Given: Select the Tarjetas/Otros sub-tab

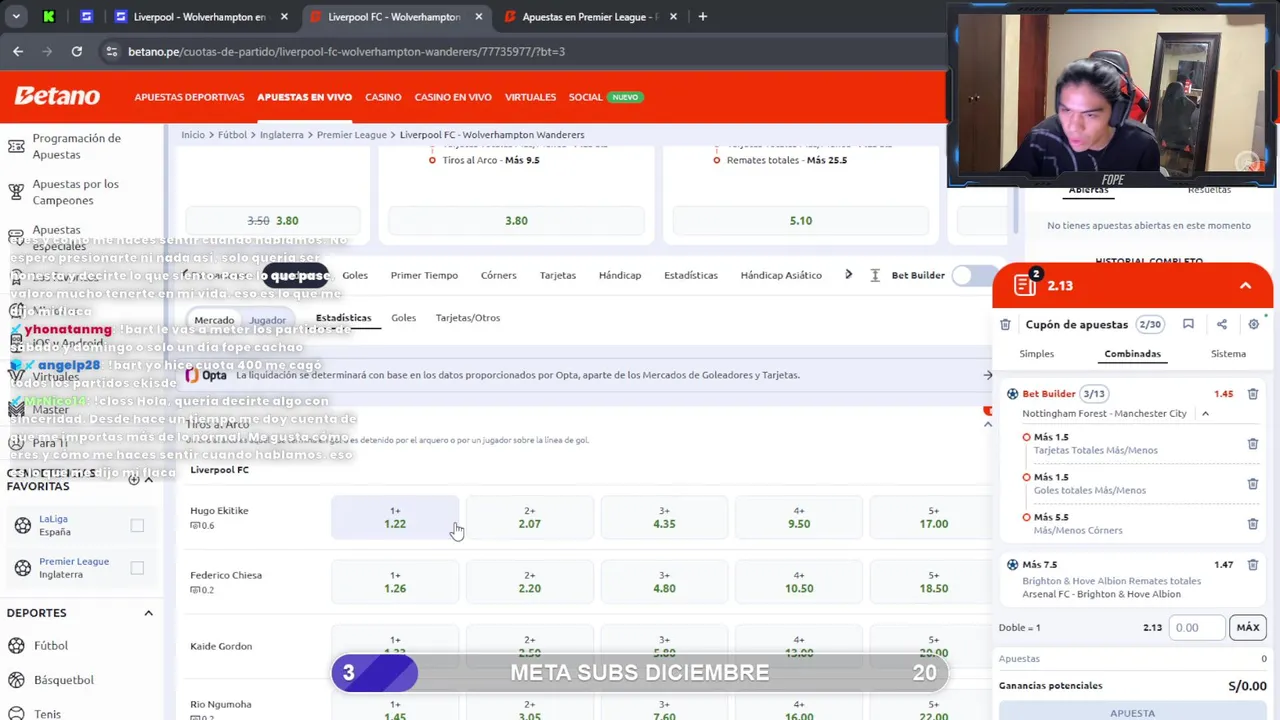Looking at the screenshot, I should (x=467, y=318).
